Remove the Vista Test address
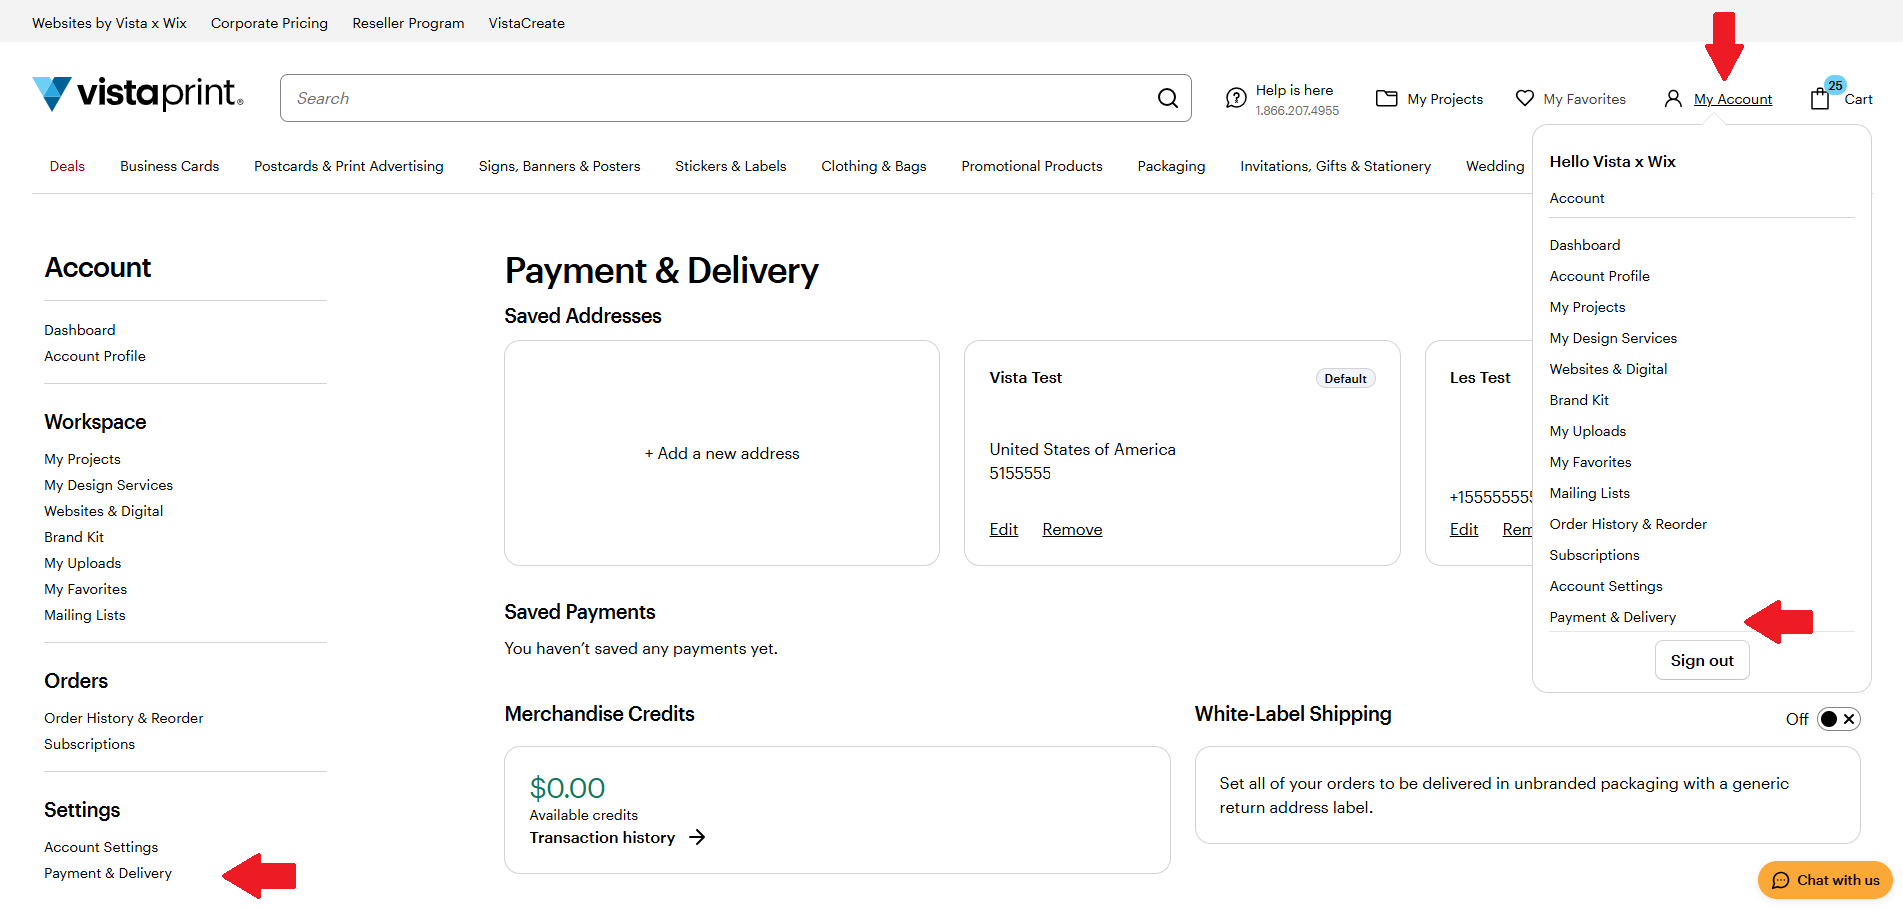 [x=1072, y=529]
